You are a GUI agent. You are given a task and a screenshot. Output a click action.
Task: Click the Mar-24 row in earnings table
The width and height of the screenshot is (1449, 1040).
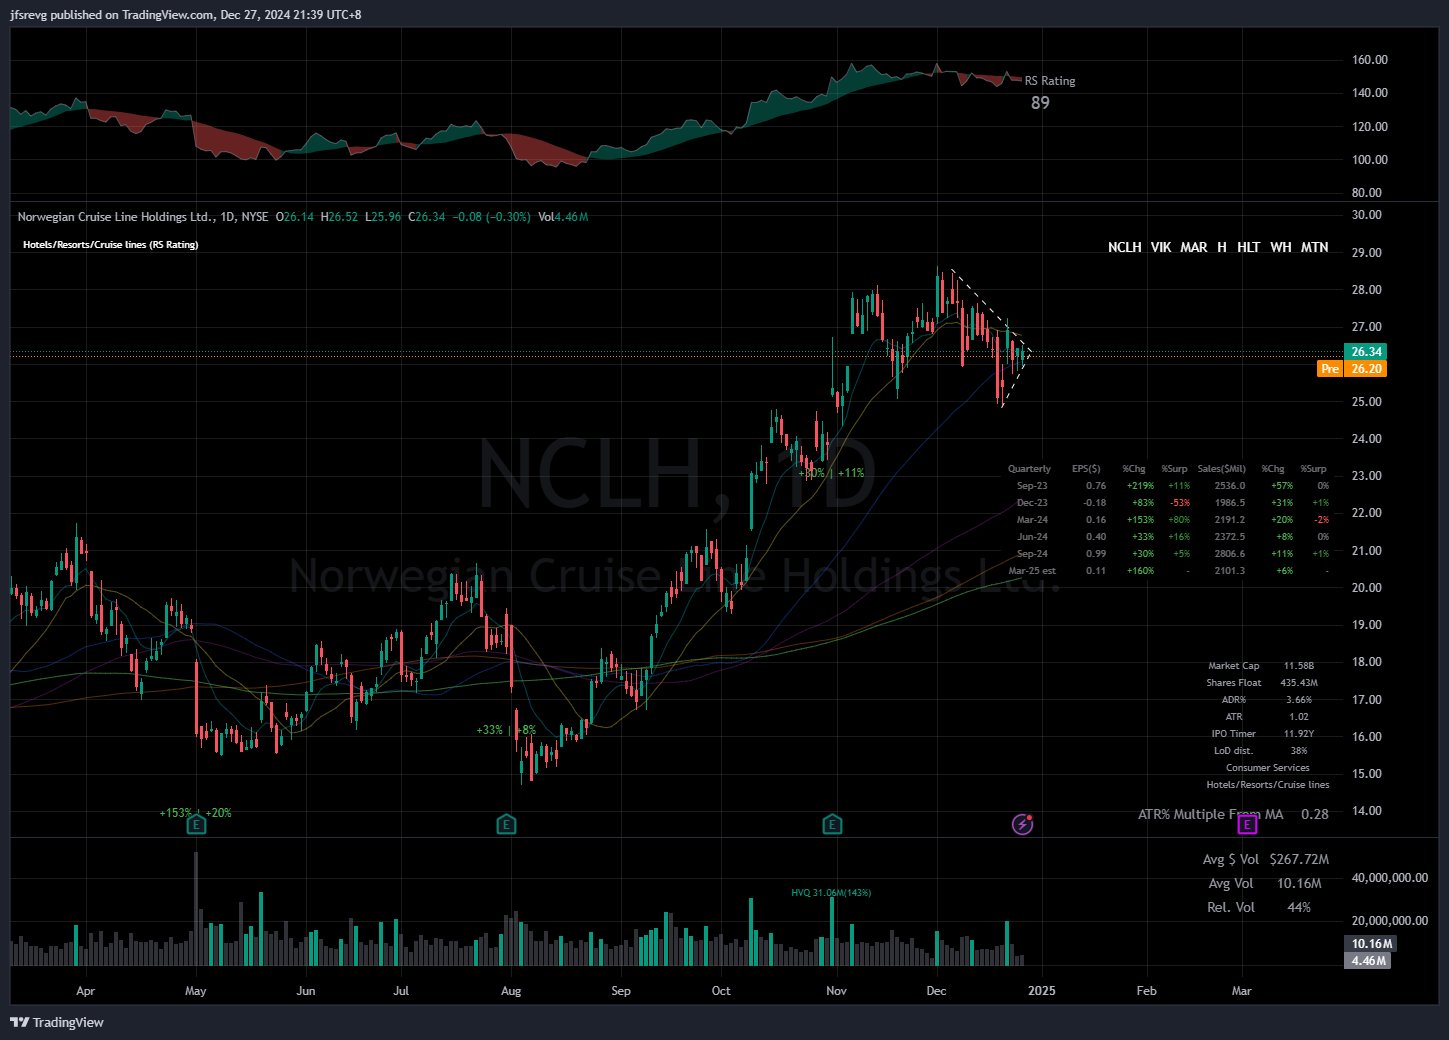pos(1171,520)
